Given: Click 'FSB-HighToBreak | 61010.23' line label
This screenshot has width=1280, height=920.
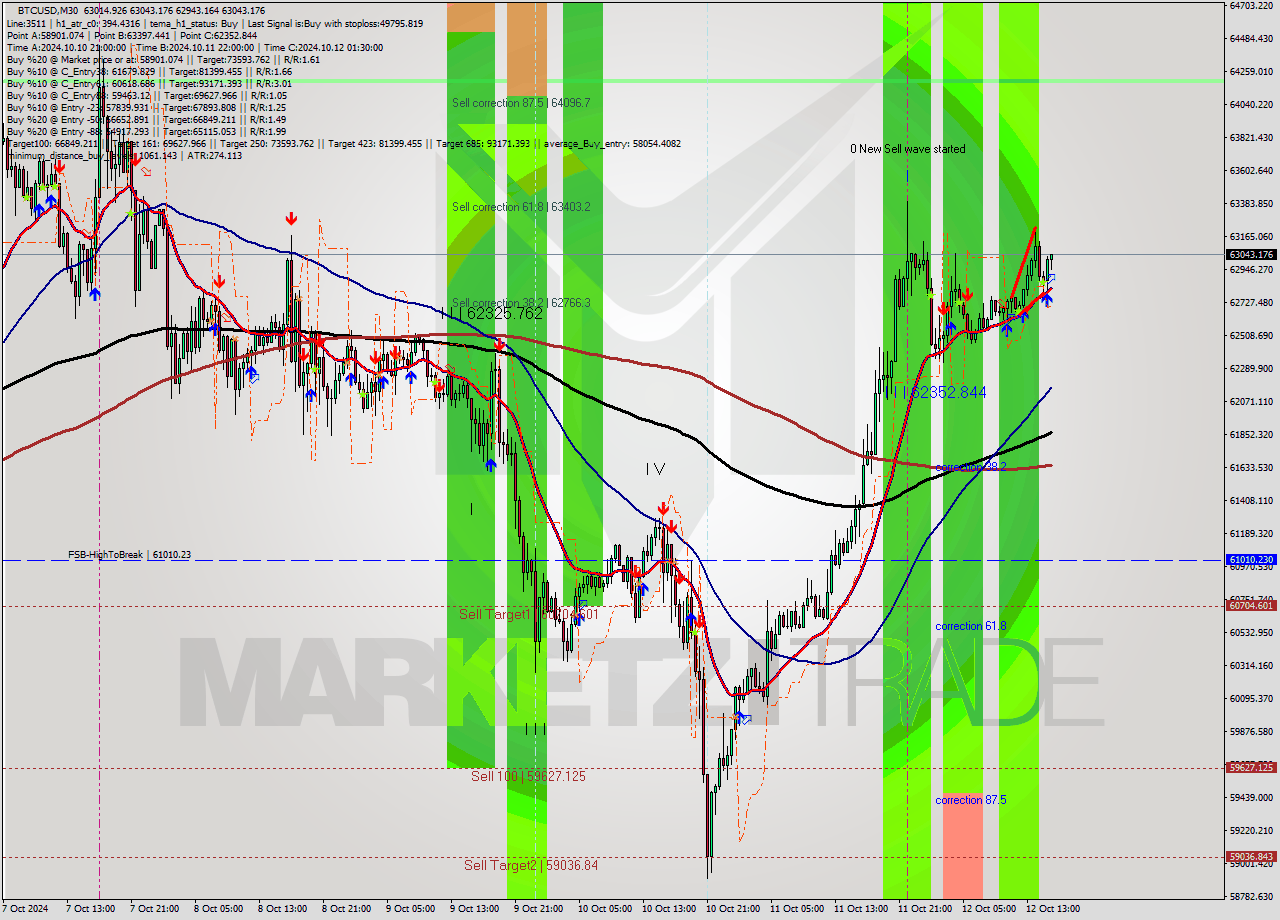Looking at the screenshot, I should 129,554.
